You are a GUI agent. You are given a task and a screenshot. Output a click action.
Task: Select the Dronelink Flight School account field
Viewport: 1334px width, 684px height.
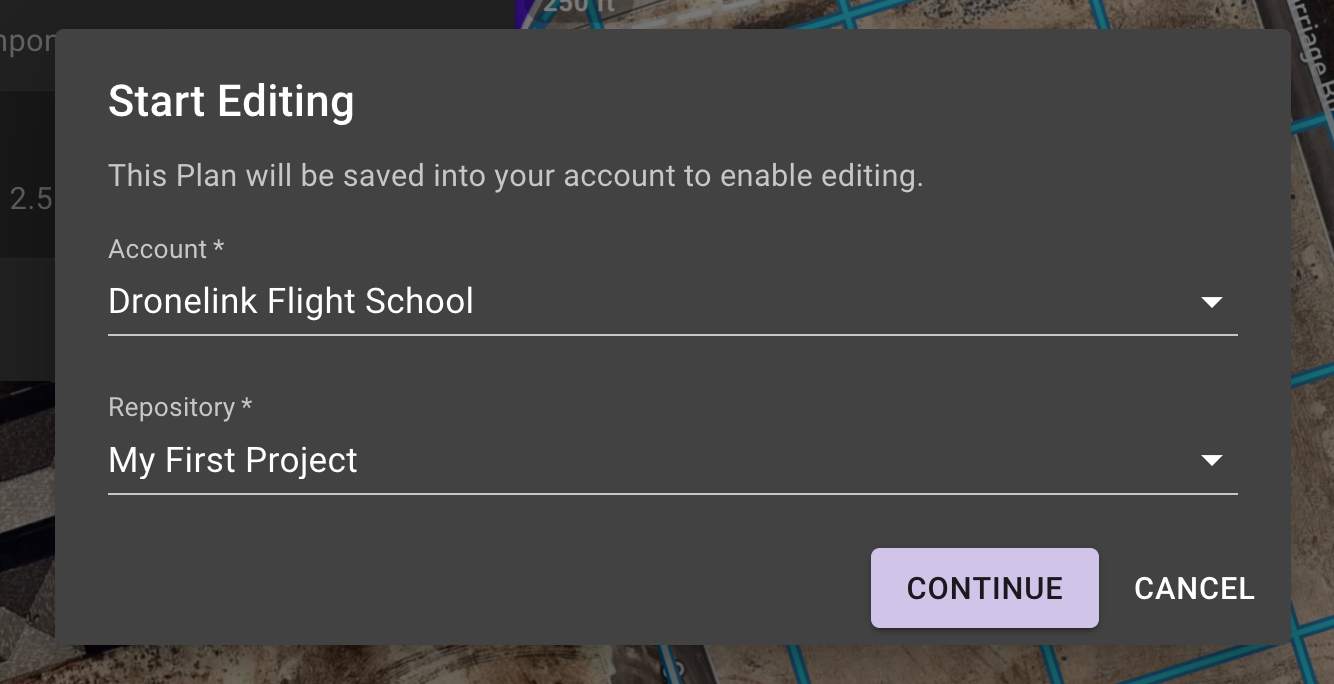coord(672,302)
